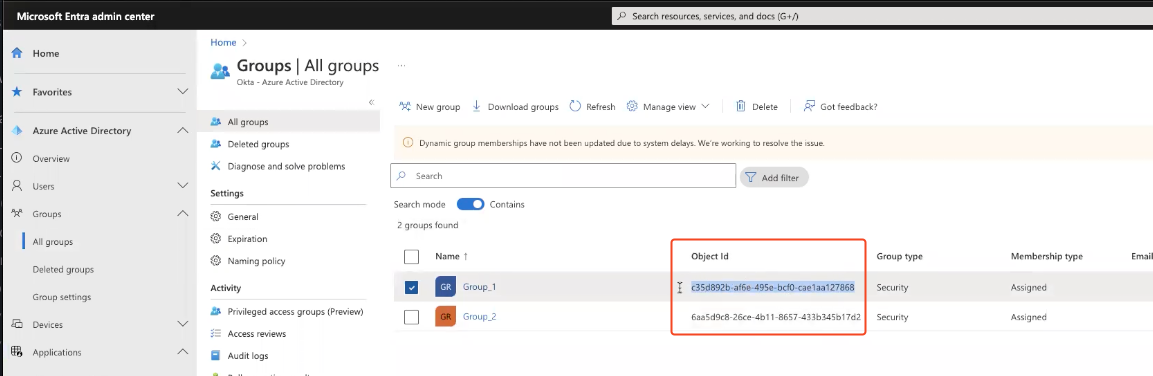Click the General settings gear icon
Image resolution: width=1153 pixels, height=376 pixels.
(x=216, y=217)
